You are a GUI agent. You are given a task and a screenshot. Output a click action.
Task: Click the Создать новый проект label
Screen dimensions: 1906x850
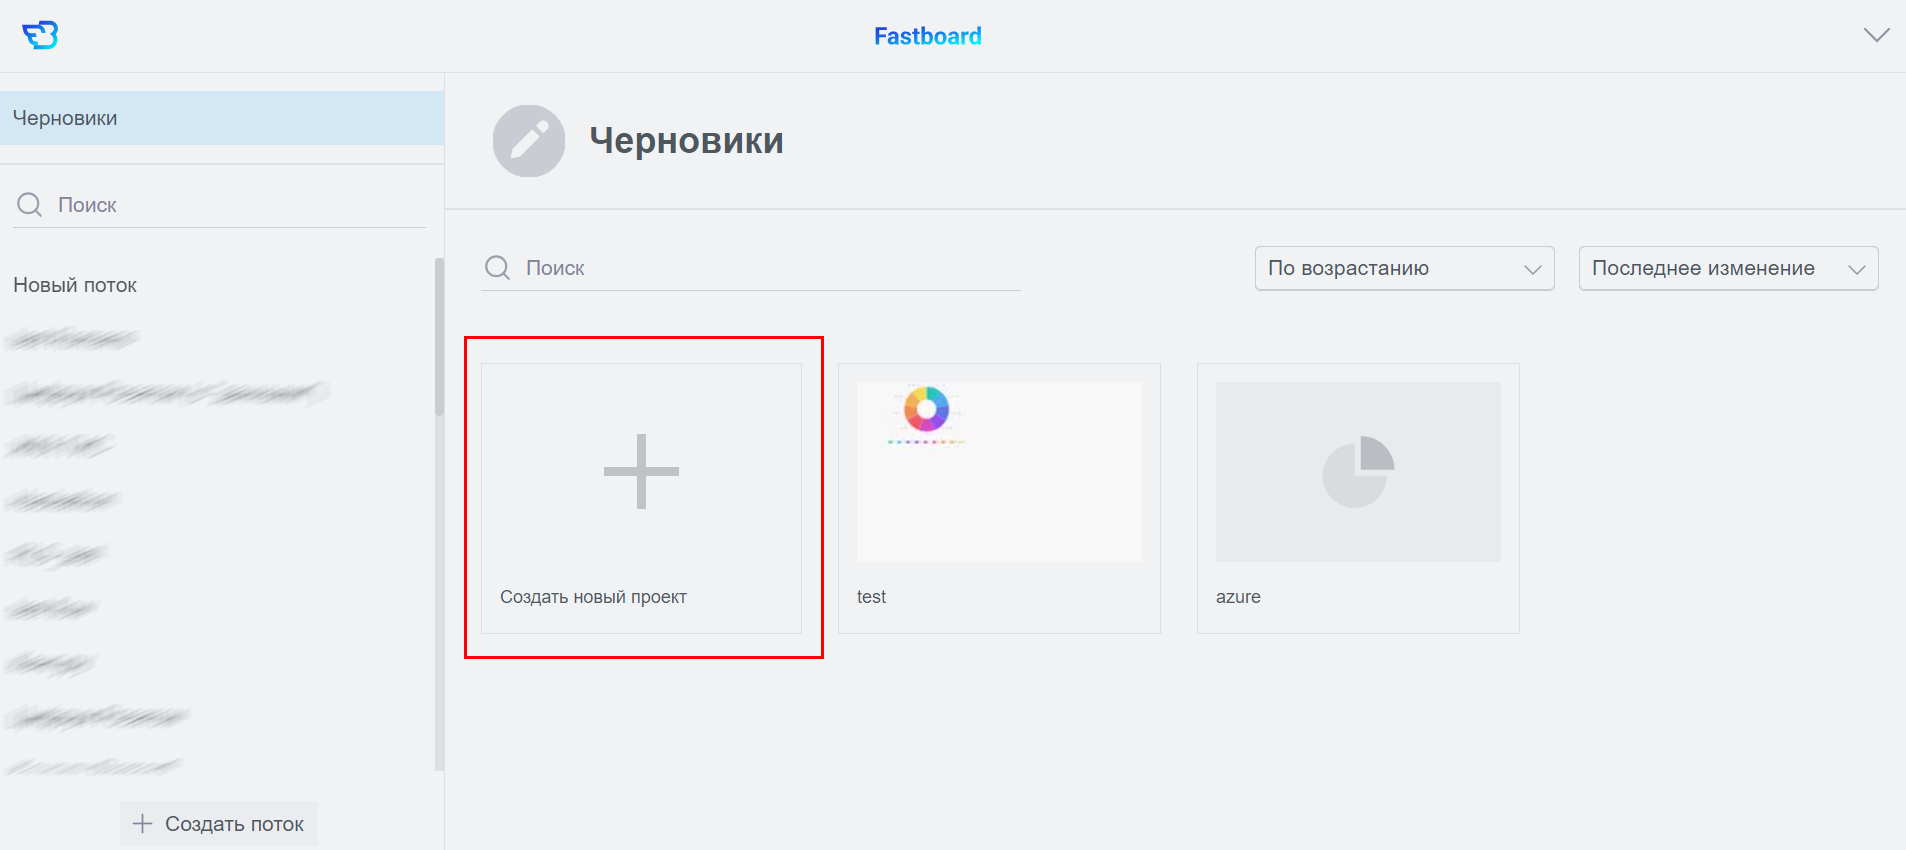click(593, 597)
